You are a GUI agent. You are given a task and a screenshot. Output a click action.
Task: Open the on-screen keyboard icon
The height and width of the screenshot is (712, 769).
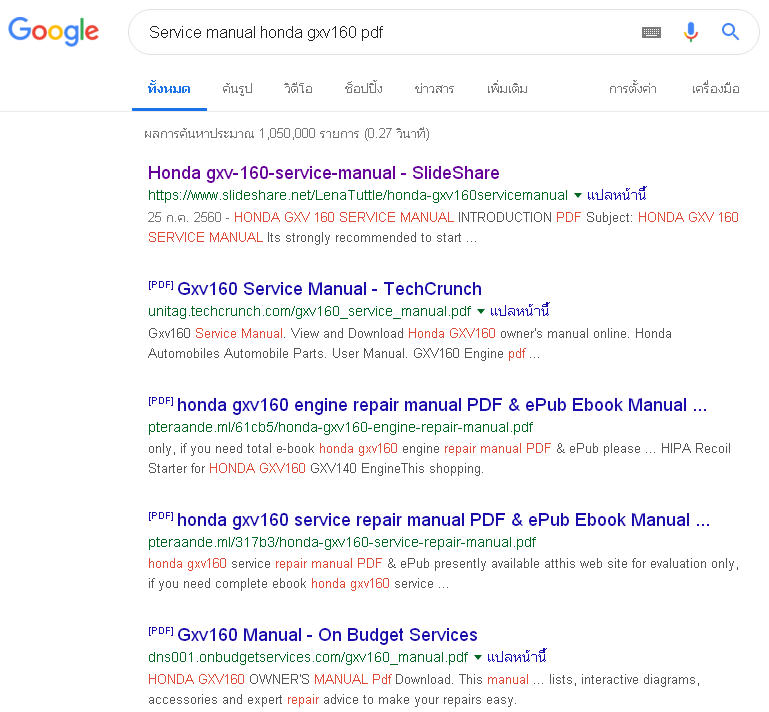[651, 32]
